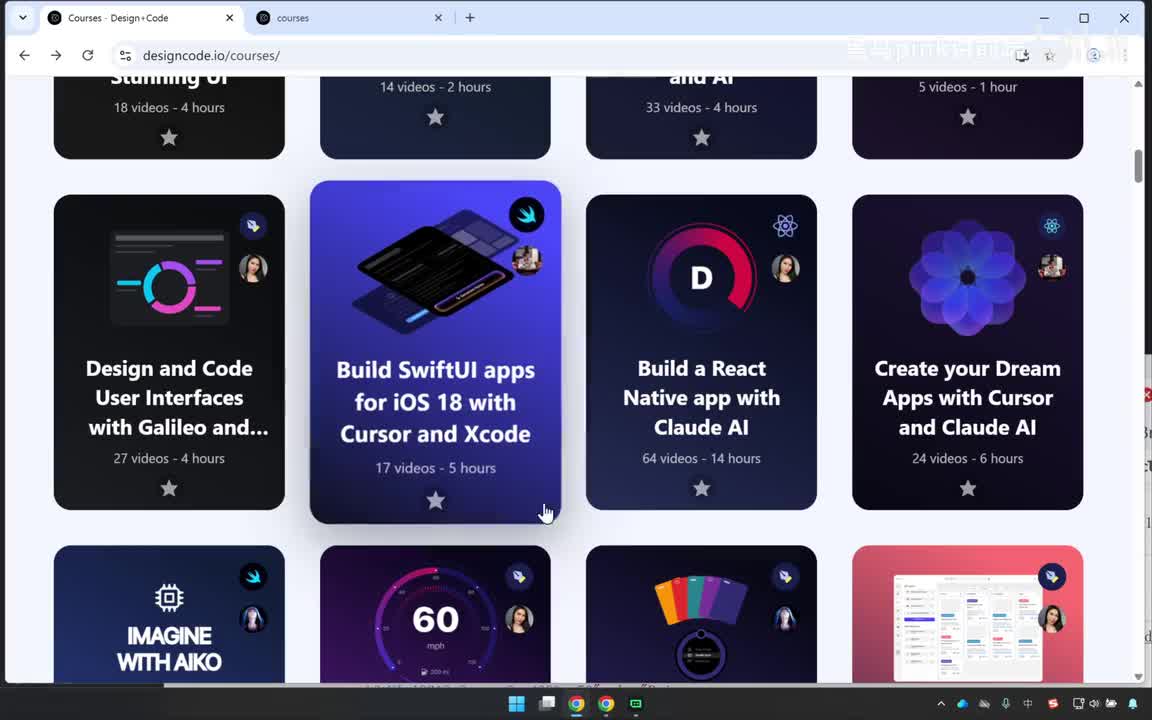Click the 24 videos - 6 hours text

pos(968,458)
